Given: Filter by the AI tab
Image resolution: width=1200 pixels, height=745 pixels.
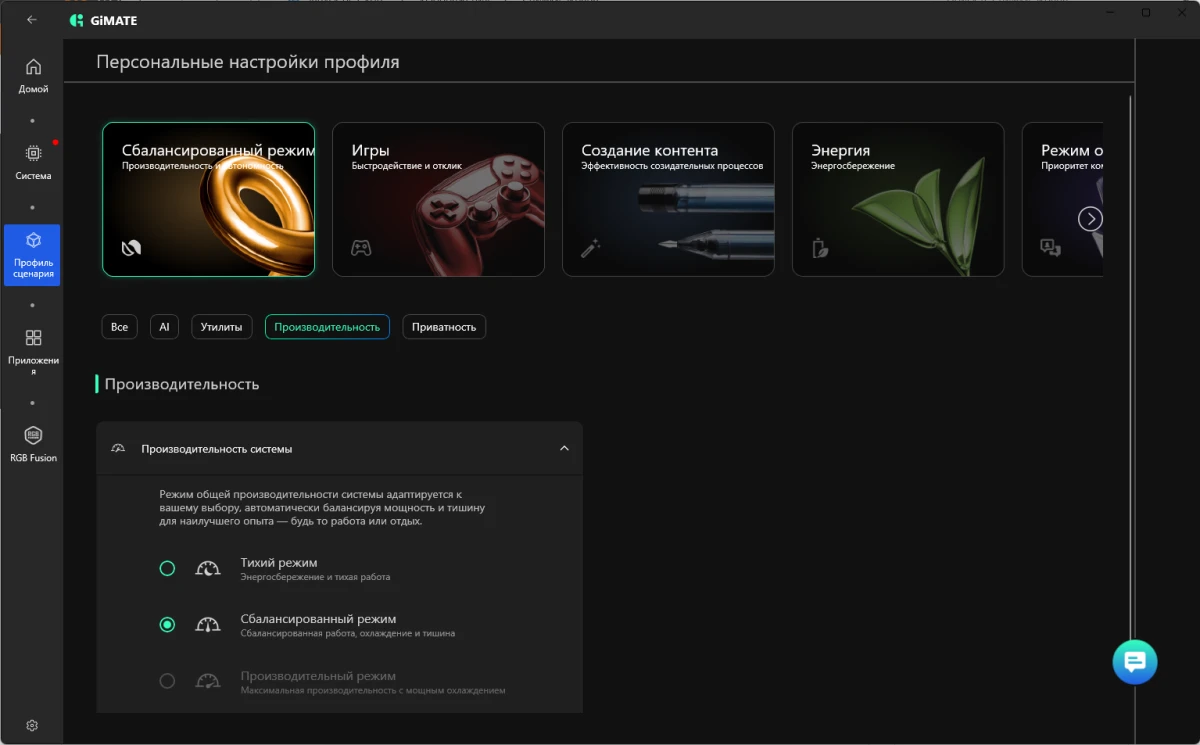Looking at the screenshot, I should point(164,327).
